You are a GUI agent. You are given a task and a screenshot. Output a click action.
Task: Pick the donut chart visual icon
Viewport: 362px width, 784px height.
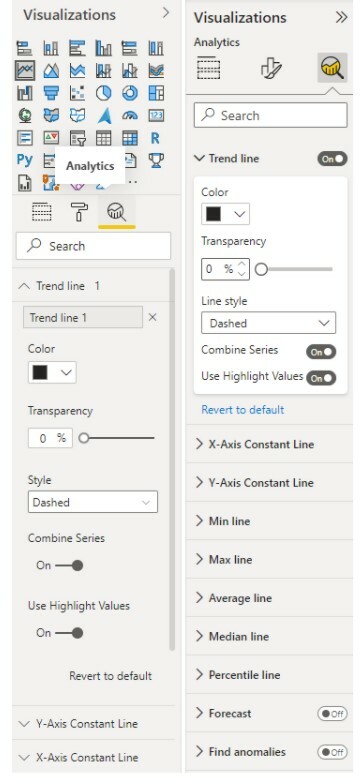coord(130,93)
